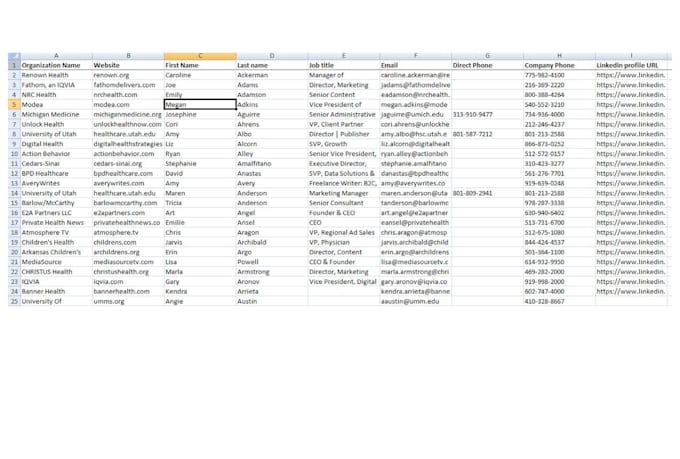Select the 'Director | Publisher' job title cell
This screenshot has width=680, height=459.
[x=344, y=134]
